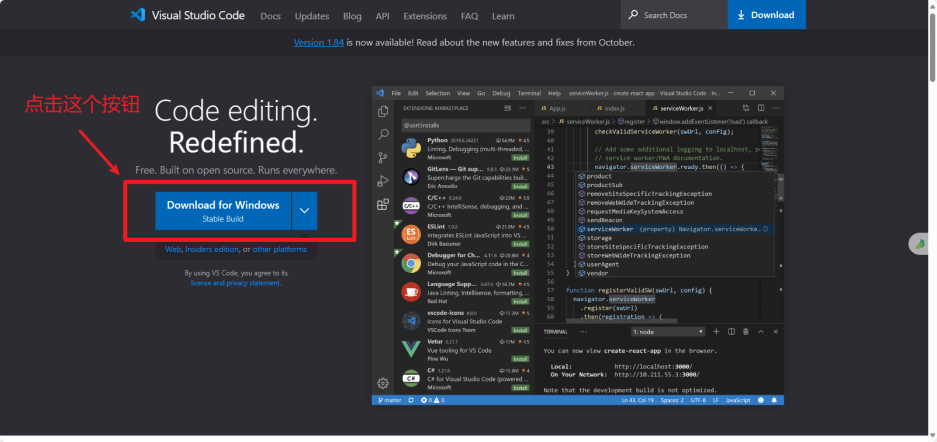Open the other platforms link
The height and width of the screenshot is (442, 937).
point(280,249)
